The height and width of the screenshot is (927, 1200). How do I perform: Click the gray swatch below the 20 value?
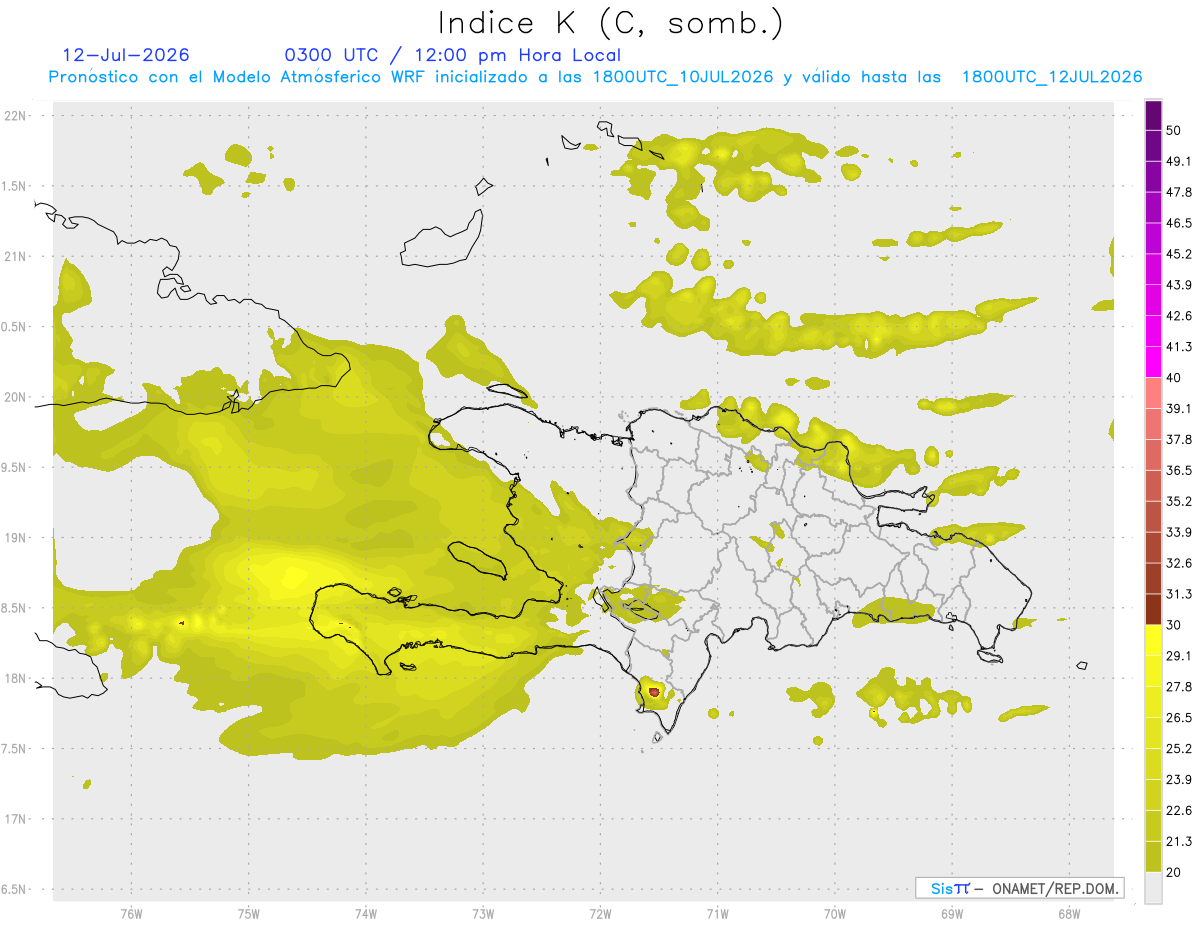pos(1153,888)
